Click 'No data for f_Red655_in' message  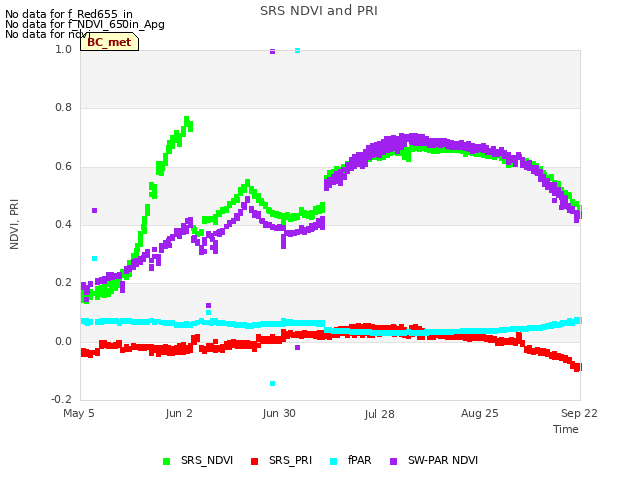point(69,14)
